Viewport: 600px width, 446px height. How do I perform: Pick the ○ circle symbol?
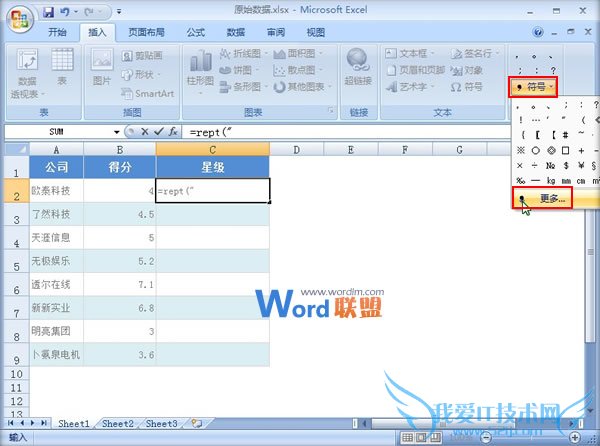pos(536,150)
